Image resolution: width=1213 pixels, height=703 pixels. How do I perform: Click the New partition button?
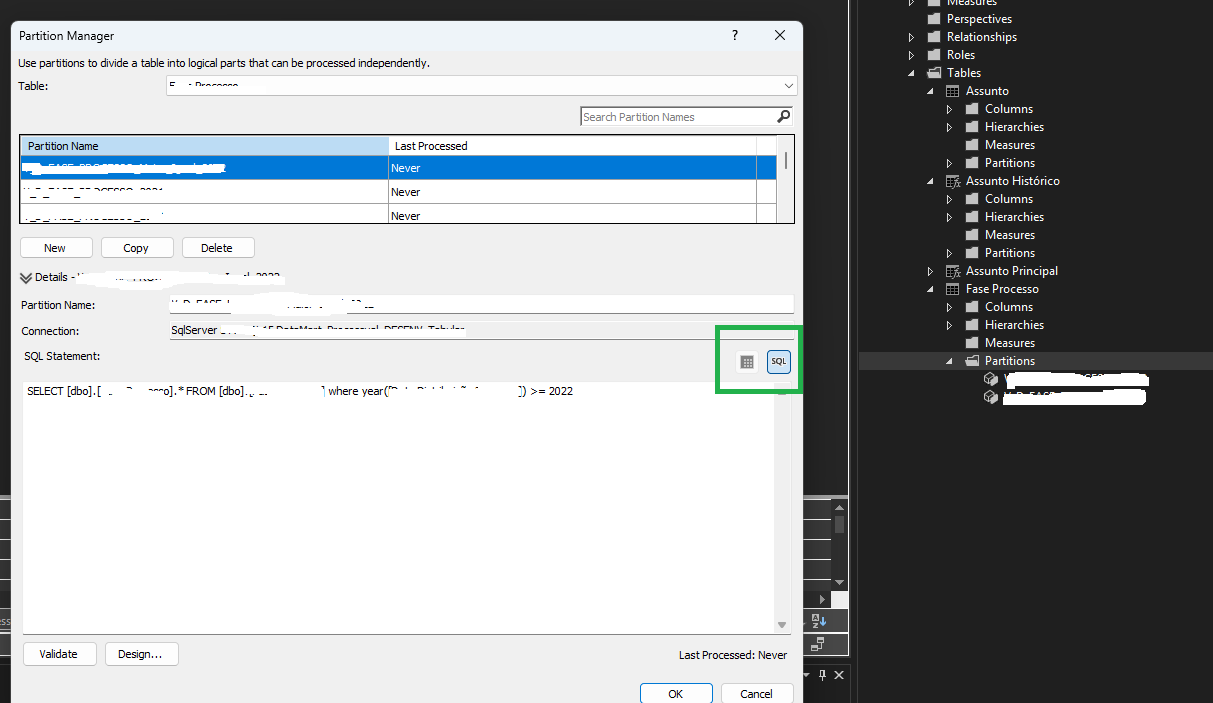pyautogui.click(x=56, y=248)
